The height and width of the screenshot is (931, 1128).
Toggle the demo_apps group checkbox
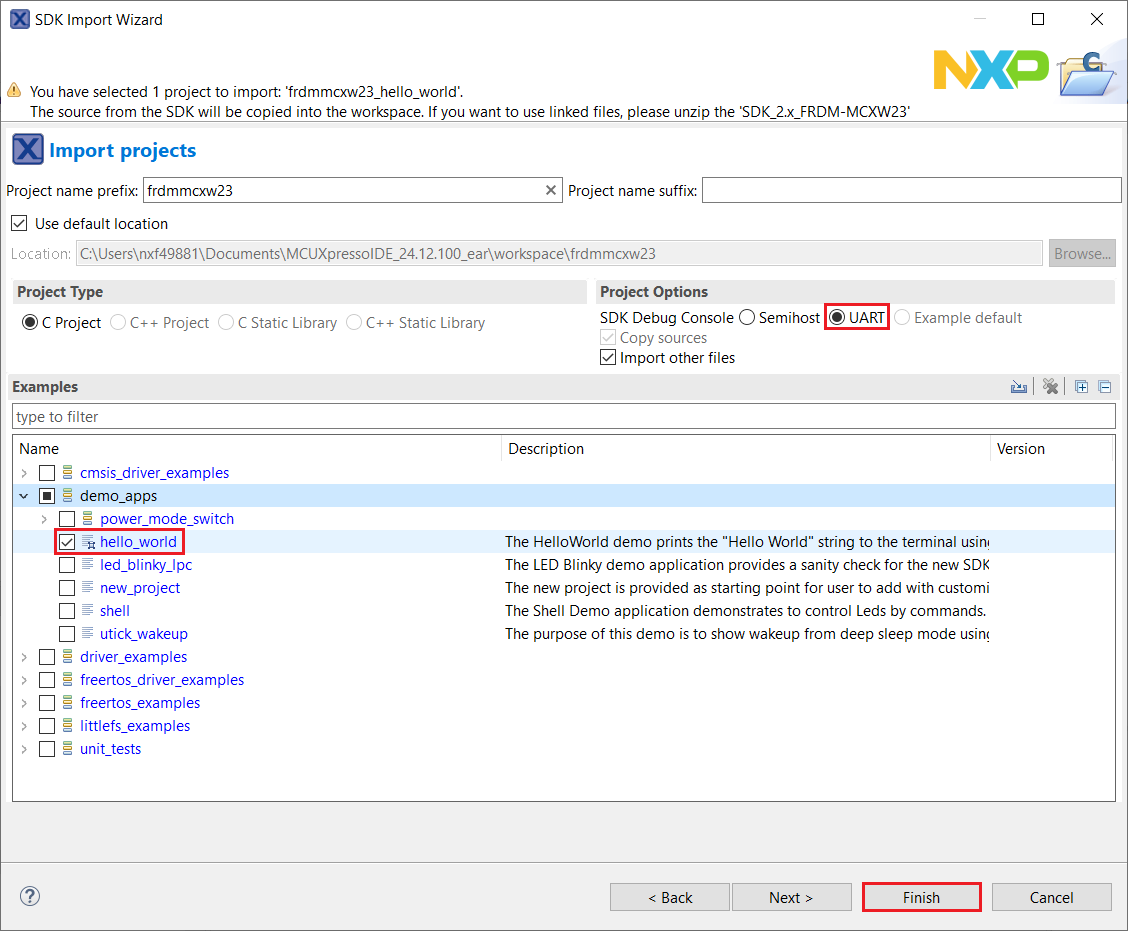[x=47, y=496]
